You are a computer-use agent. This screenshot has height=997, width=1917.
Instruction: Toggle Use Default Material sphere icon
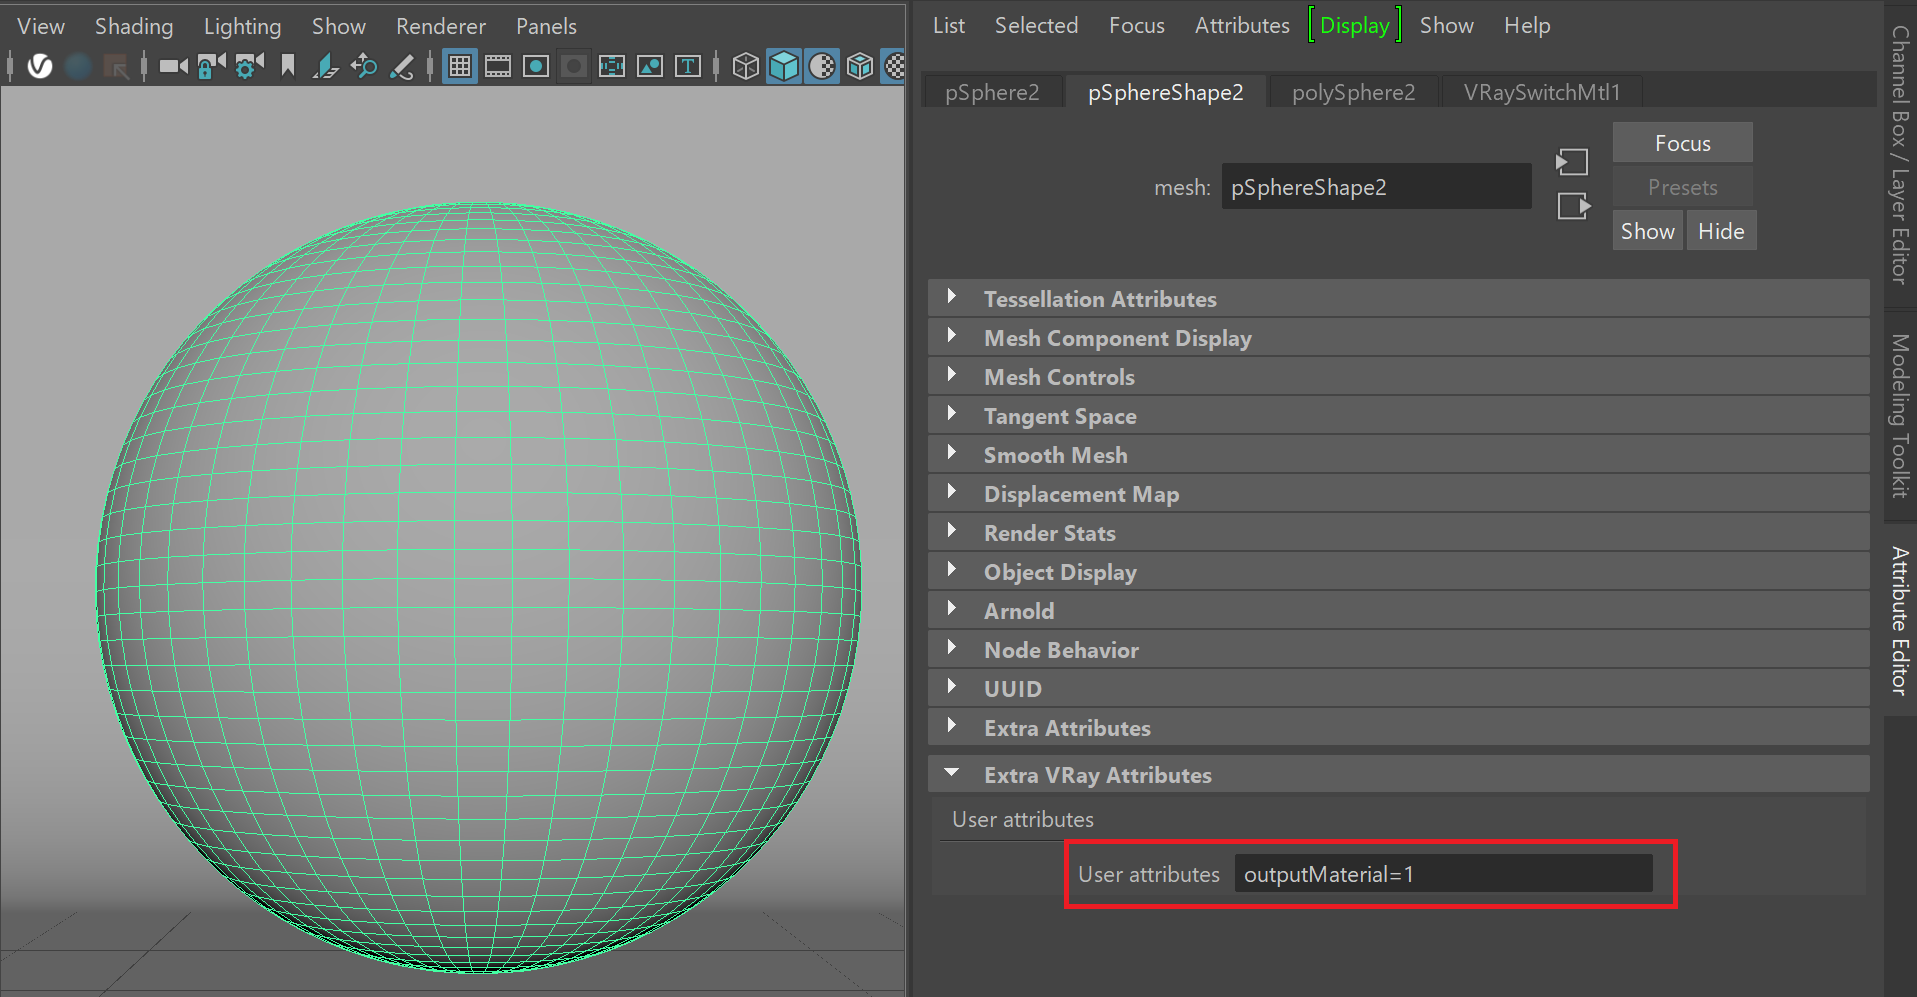(822, 66)
